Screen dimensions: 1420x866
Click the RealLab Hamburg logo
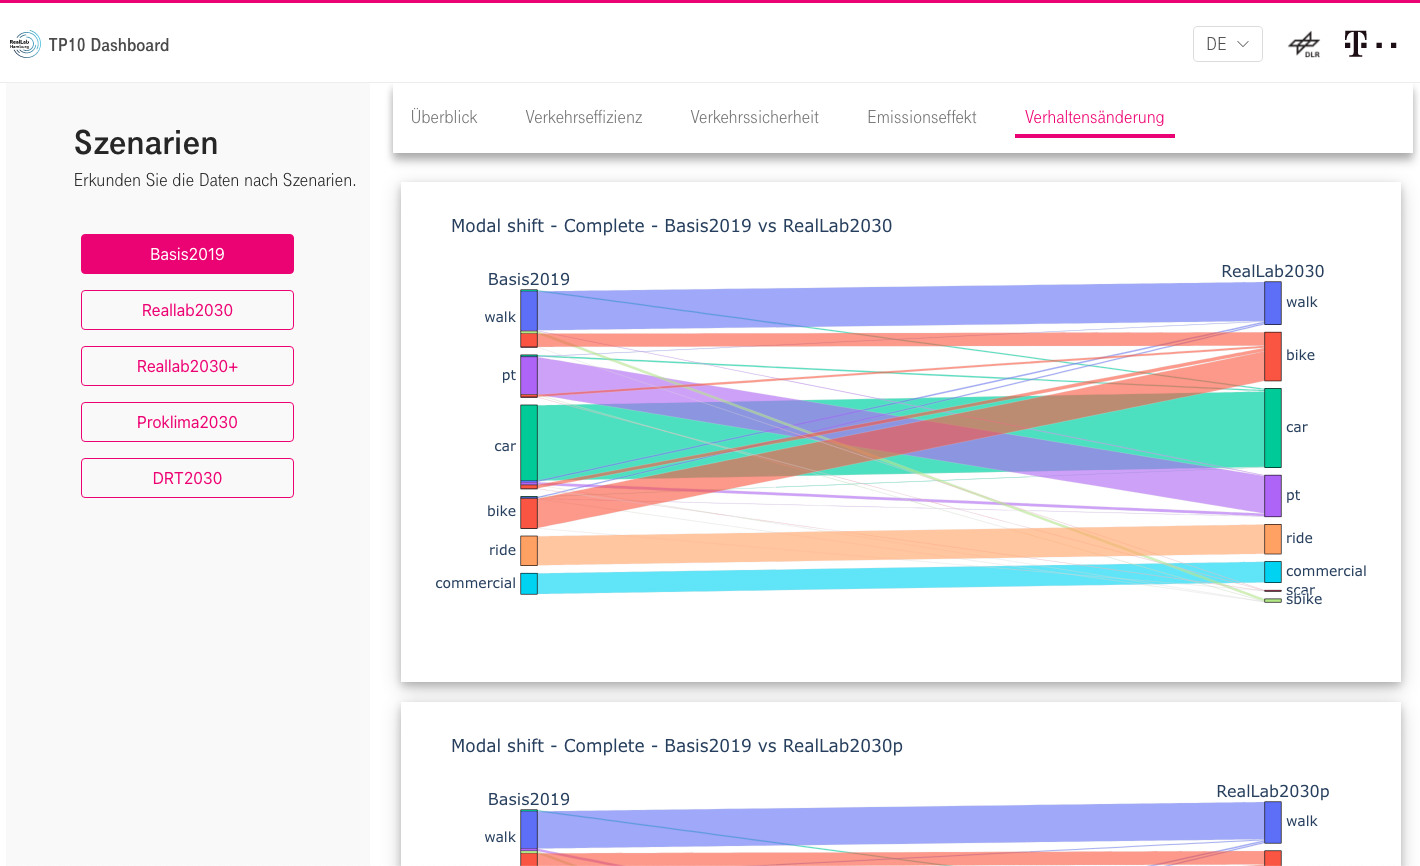click(x=25, y=44)
